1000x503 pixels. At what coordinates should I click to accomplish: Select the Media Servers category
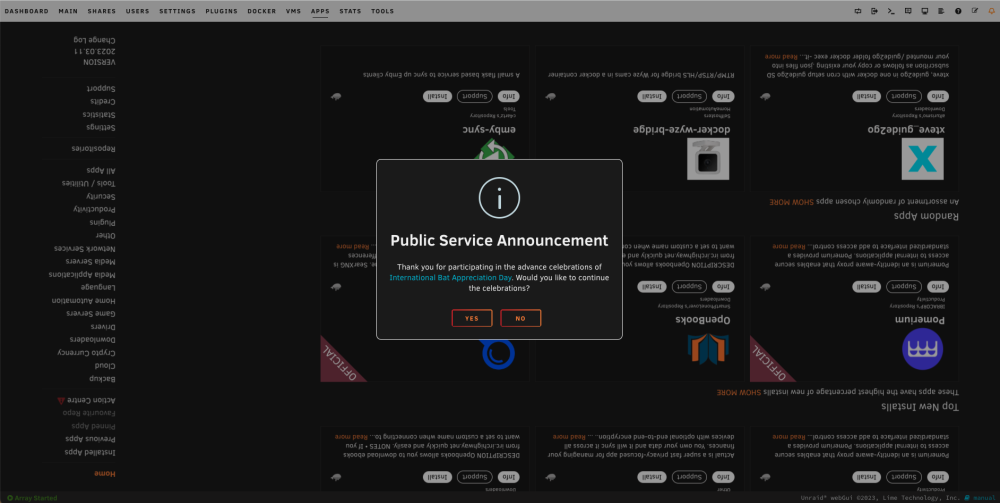click(x=90, y=261)
